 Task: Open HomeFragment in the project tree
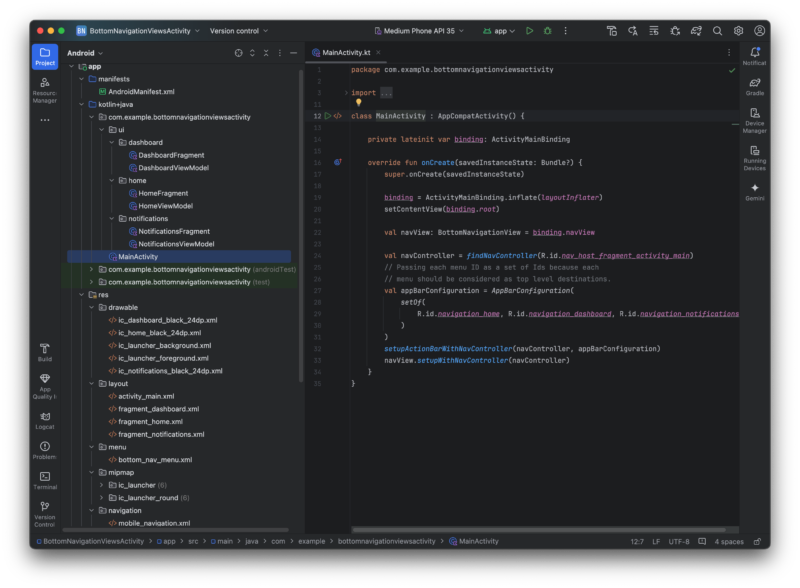coord(163,193)
